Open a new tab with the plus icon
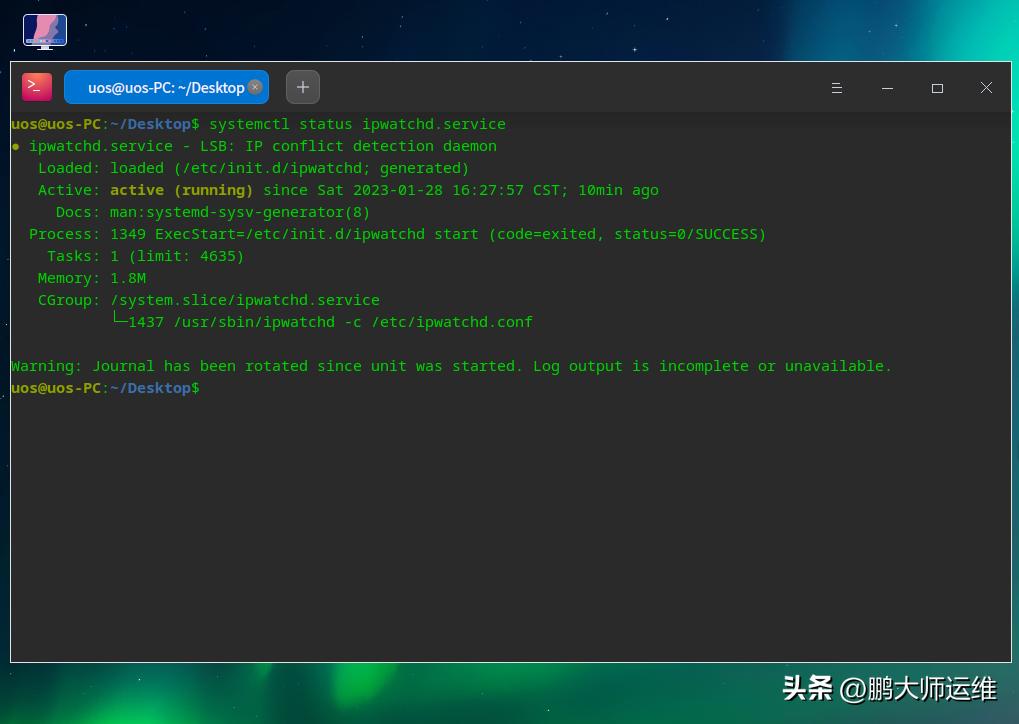 pos(302,87)
